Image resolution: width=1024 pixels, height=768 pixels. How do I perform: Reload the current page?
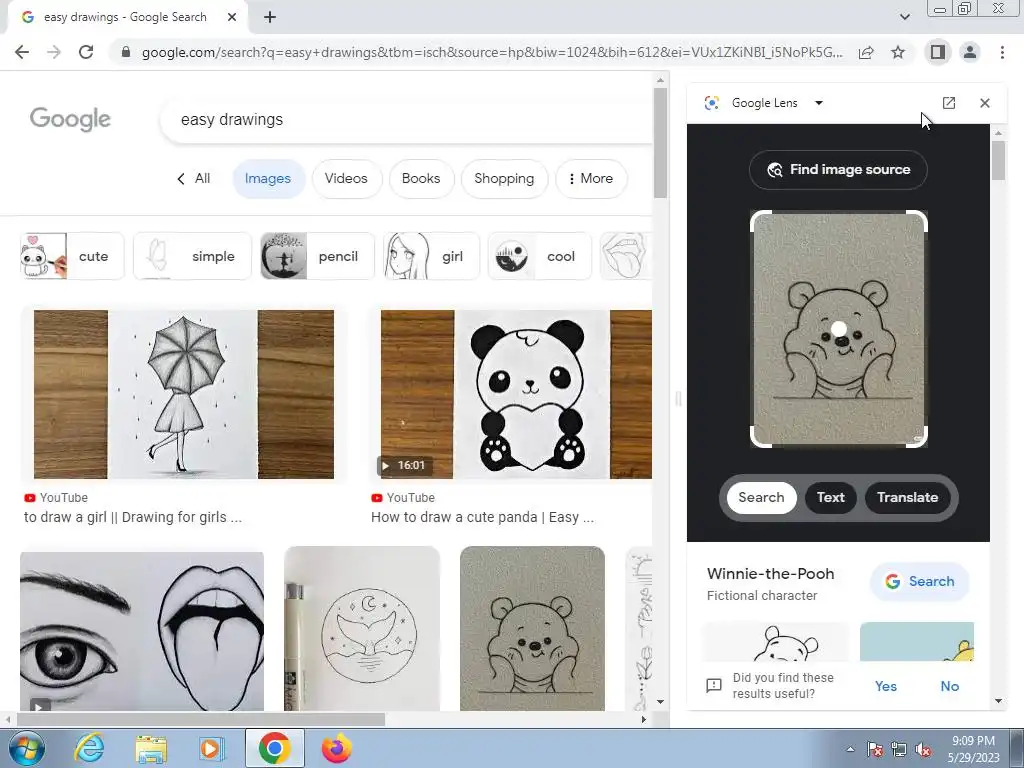[86, 52]
